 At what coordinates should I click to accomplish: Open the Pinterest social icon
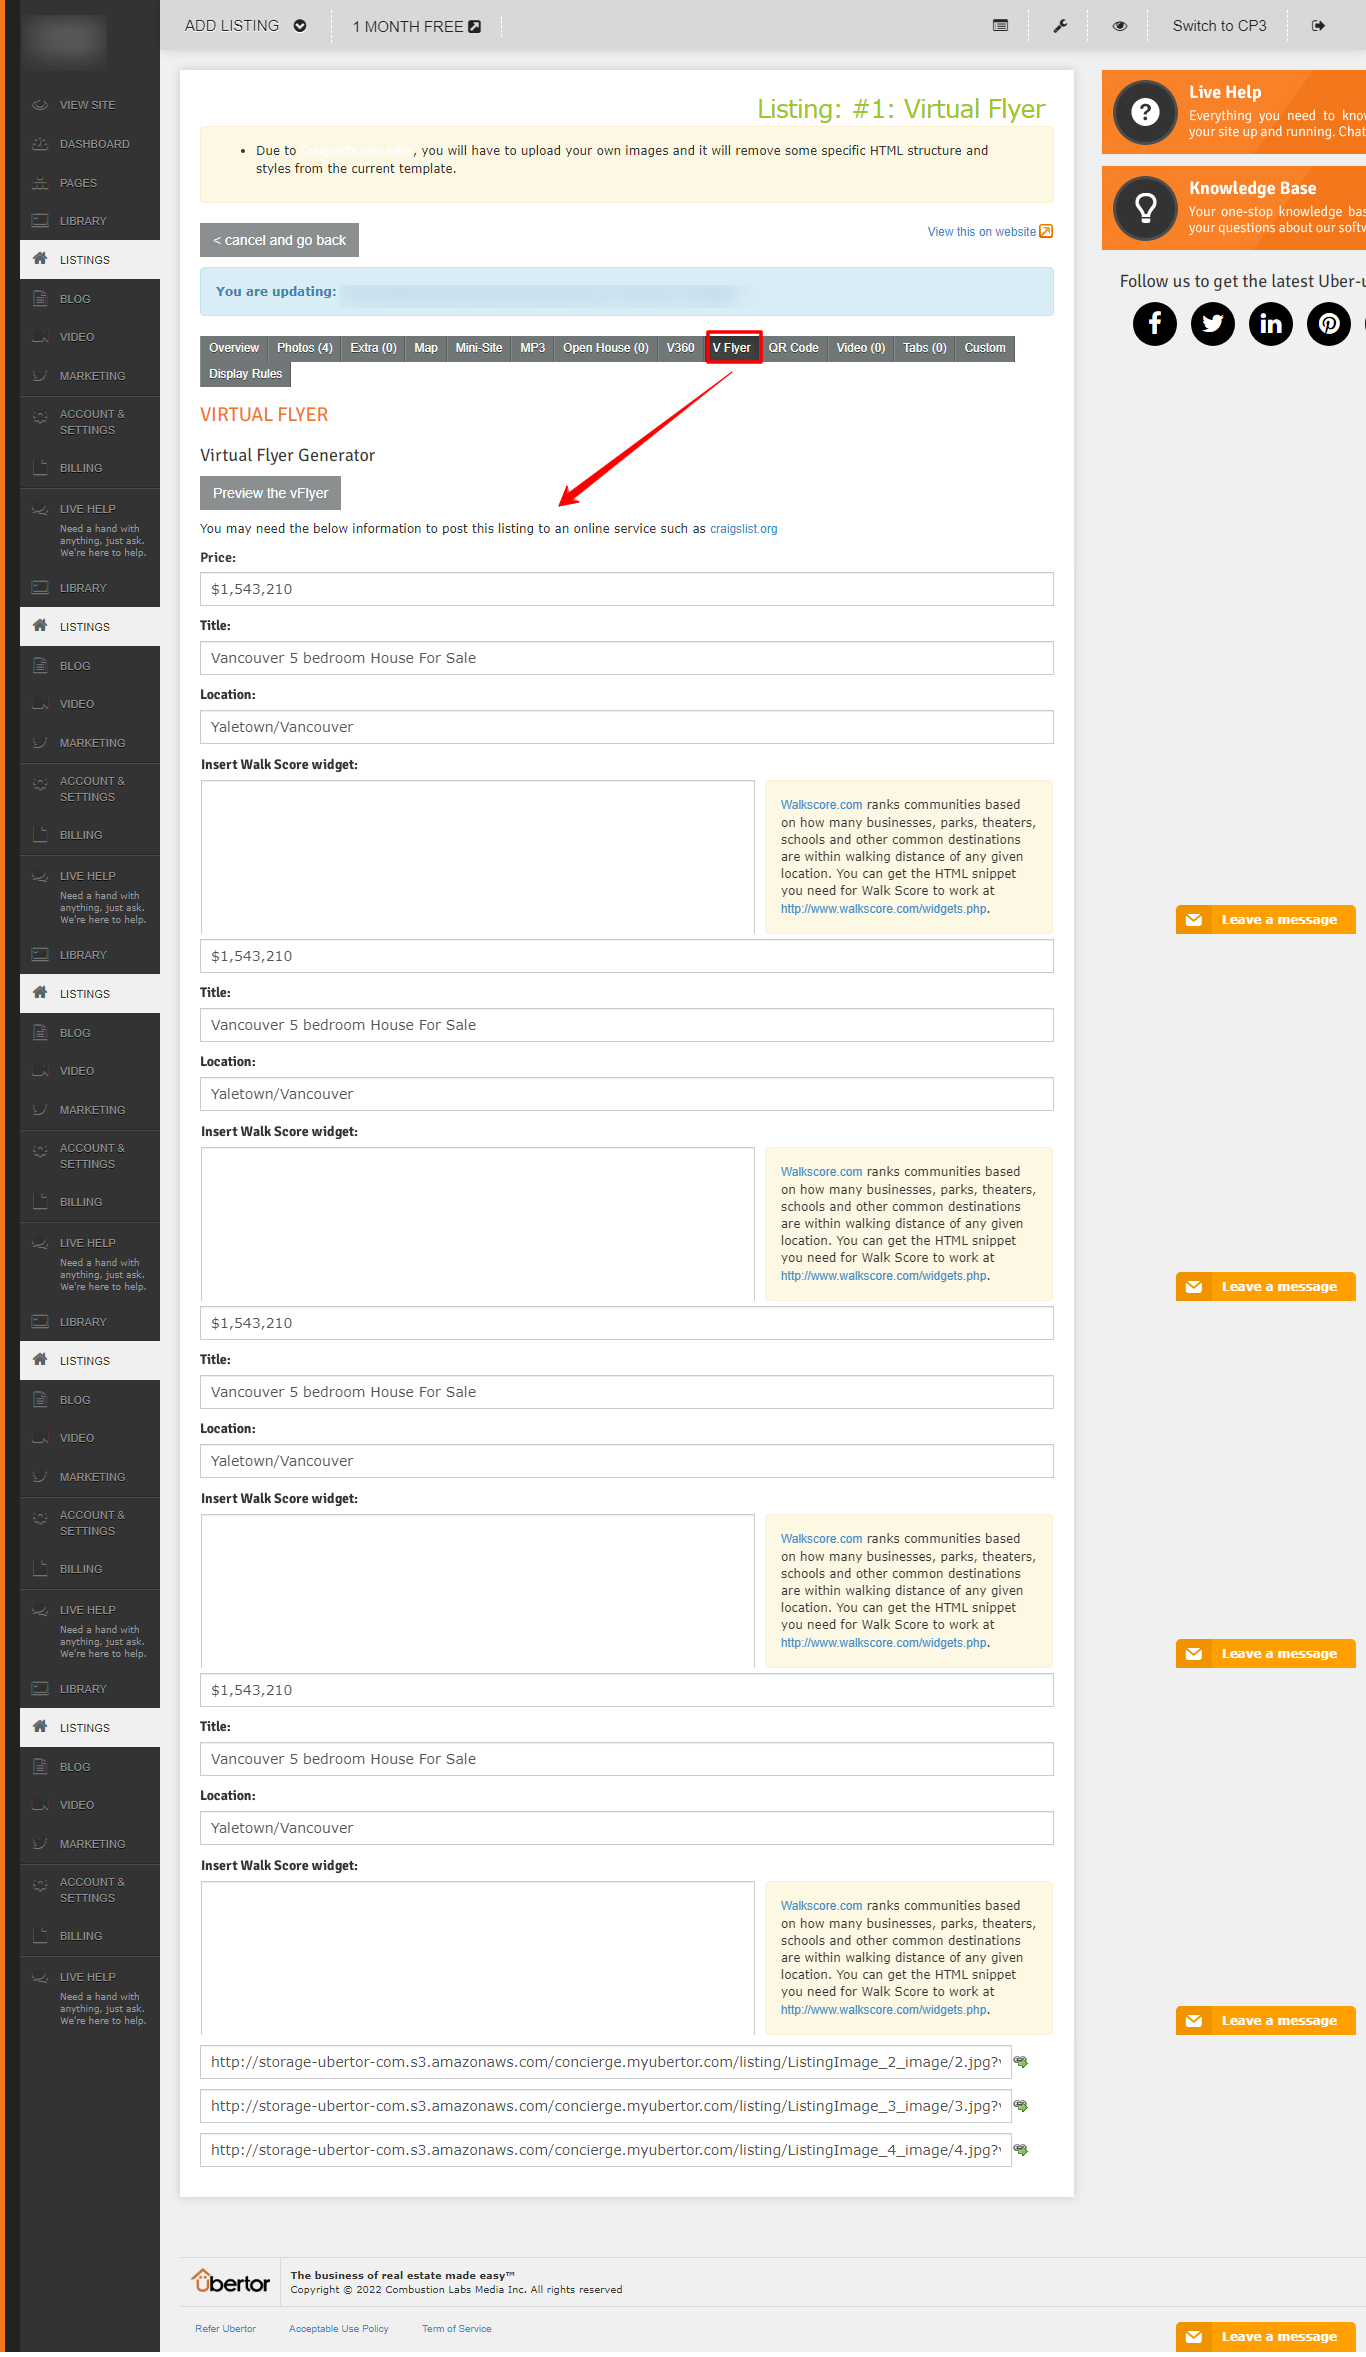pos(1328,324)
